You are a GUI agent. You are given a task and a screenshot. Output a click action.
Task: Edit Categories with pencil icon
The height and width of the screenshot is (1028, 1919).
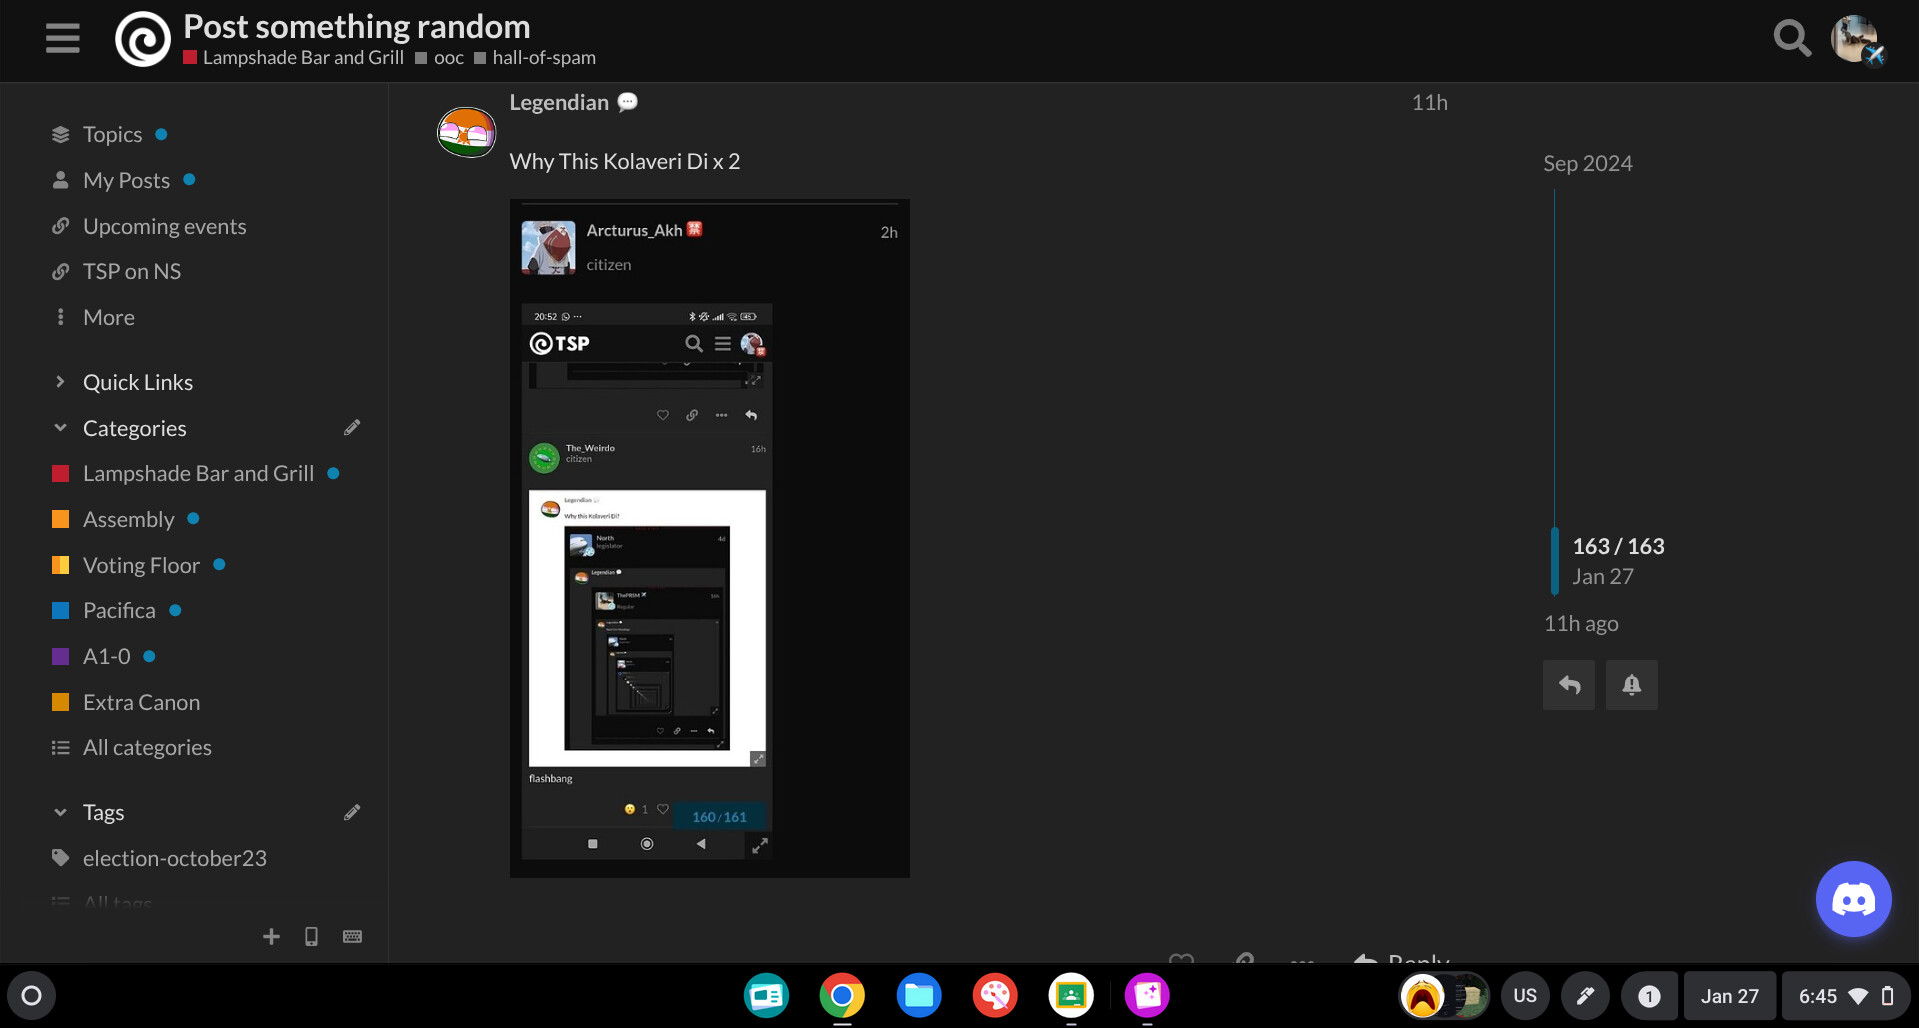click(352, 428)
